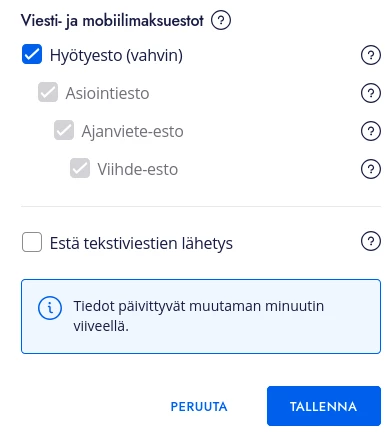Open help for Viesti- ja mobiilimaksuestot heading
389x438 pixels.
221,20
